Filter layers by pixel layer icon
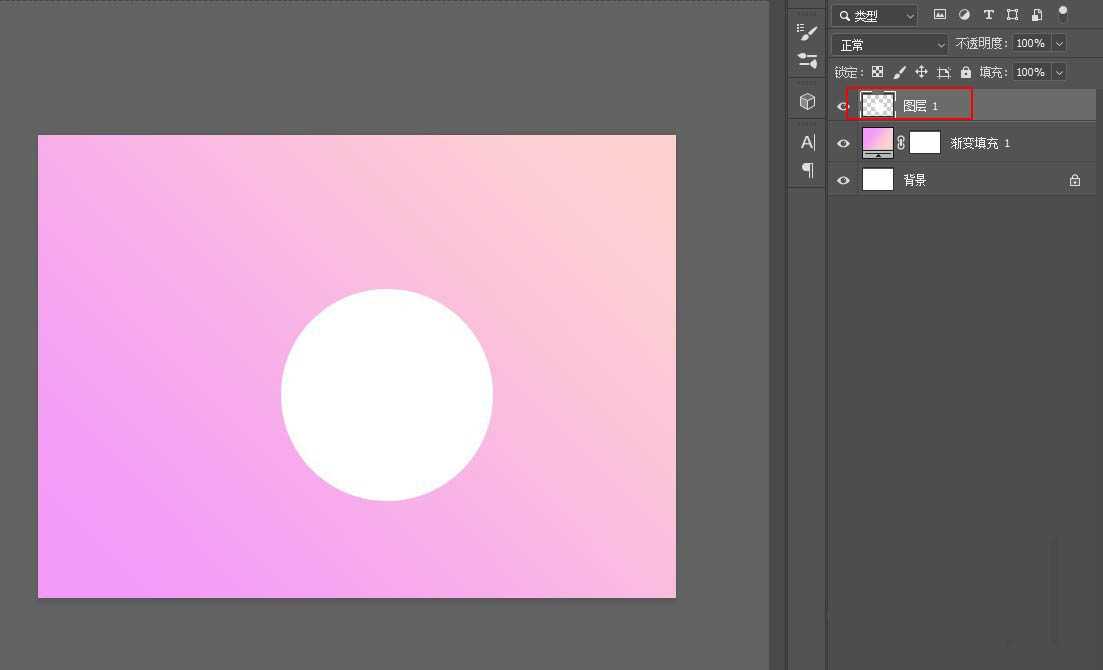This screenshot has width=1103, height=670. (939, 15)
